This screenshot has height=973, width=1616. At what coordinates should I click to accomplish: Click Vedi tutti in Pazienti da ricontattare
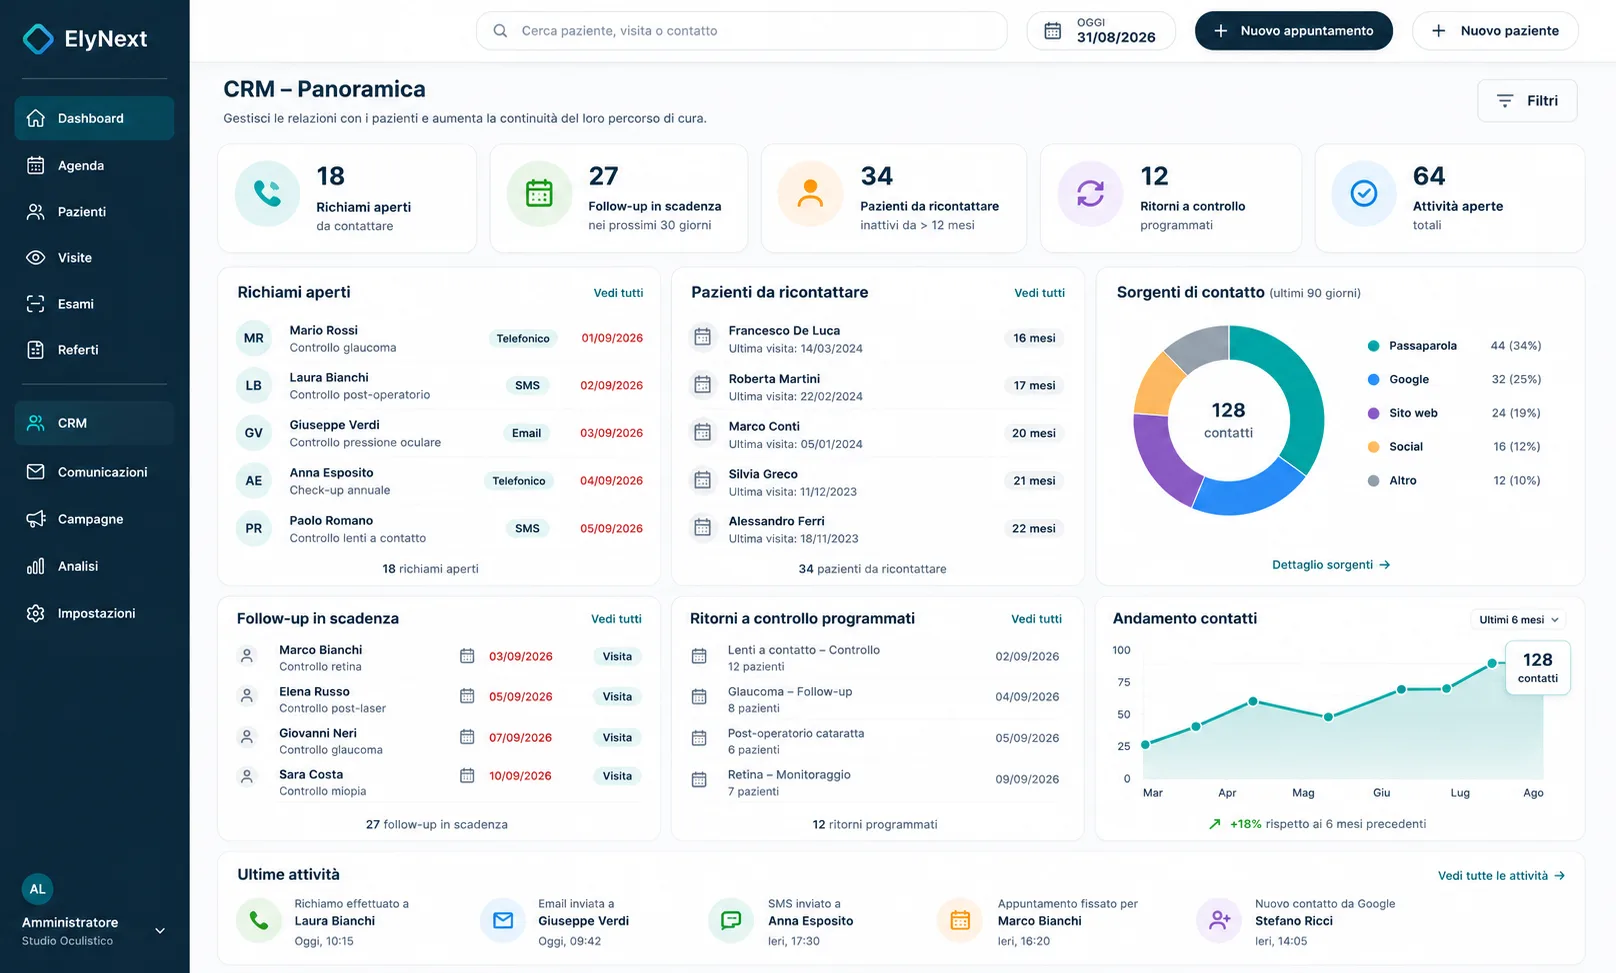tap(1039, 293)
